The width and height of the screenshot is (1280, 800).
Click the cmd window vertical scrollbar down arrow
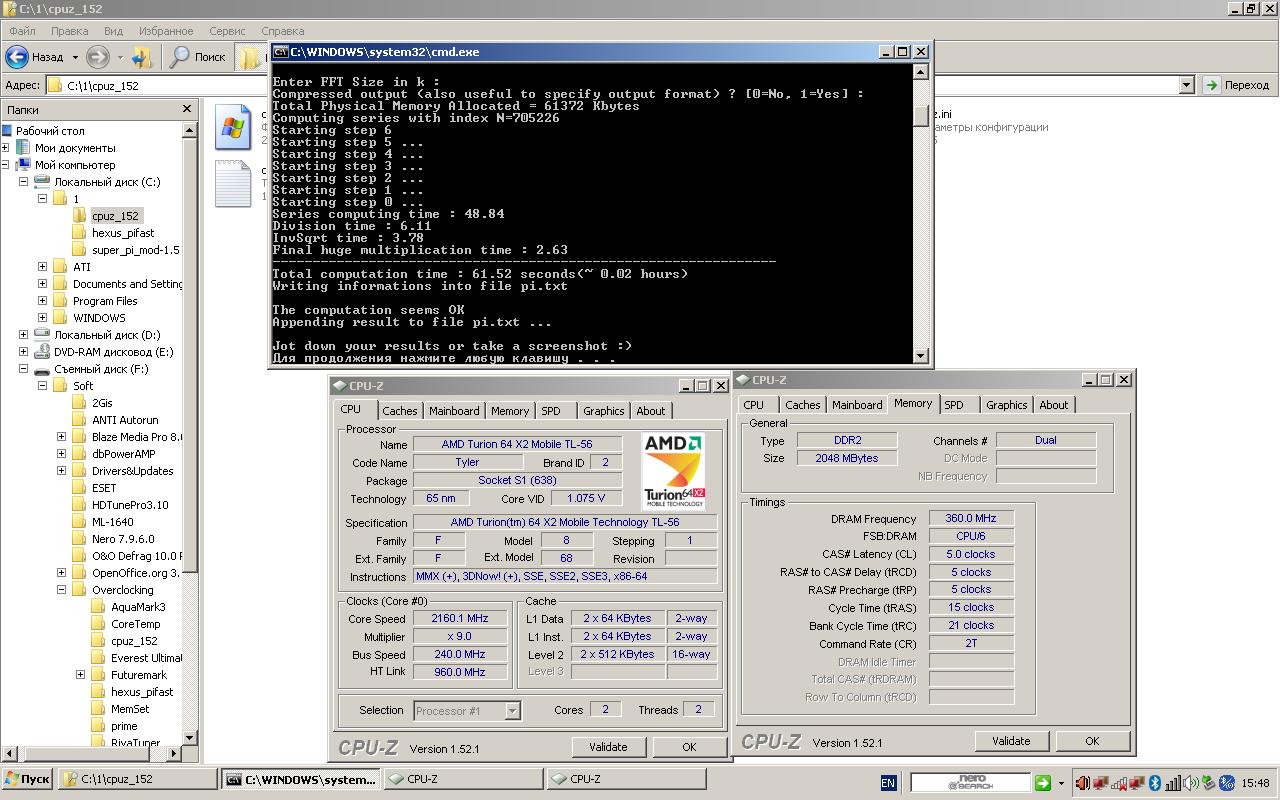click(x=921, y=355)
